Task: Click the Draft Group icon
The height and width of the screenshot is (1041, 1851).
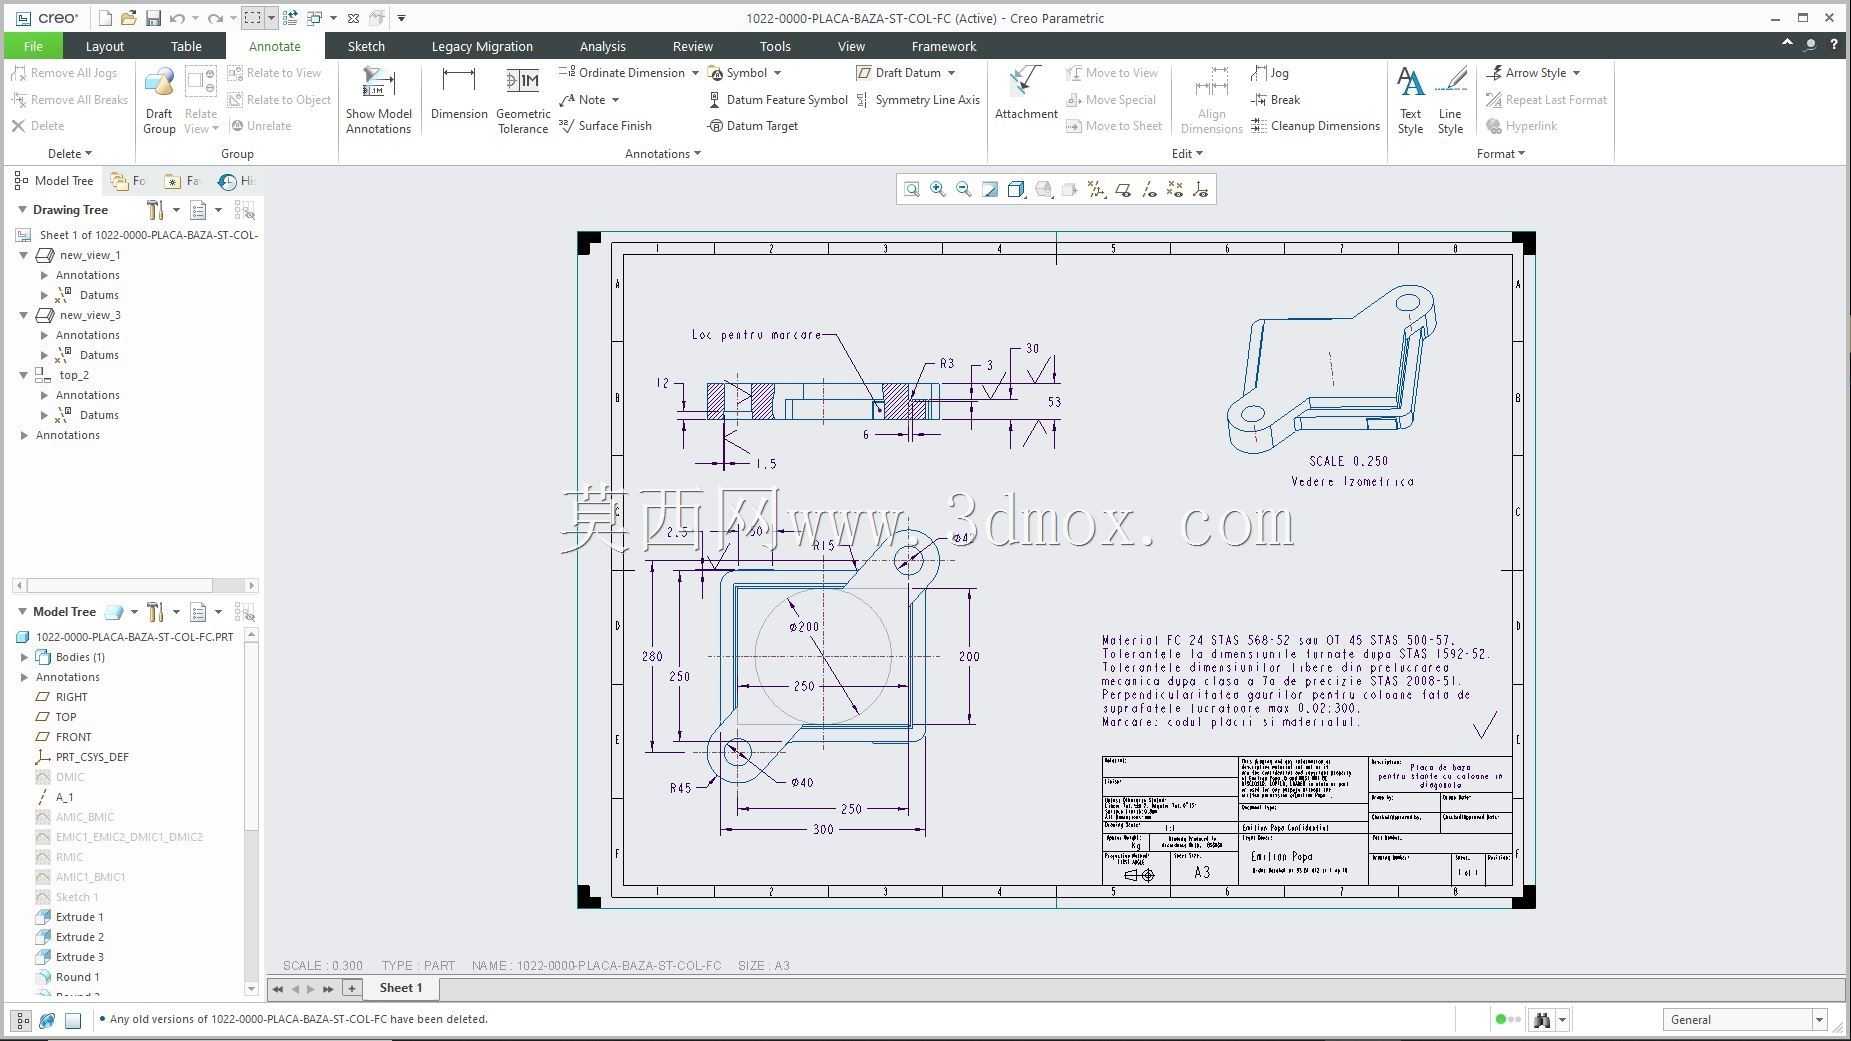Action: (159, 100)
